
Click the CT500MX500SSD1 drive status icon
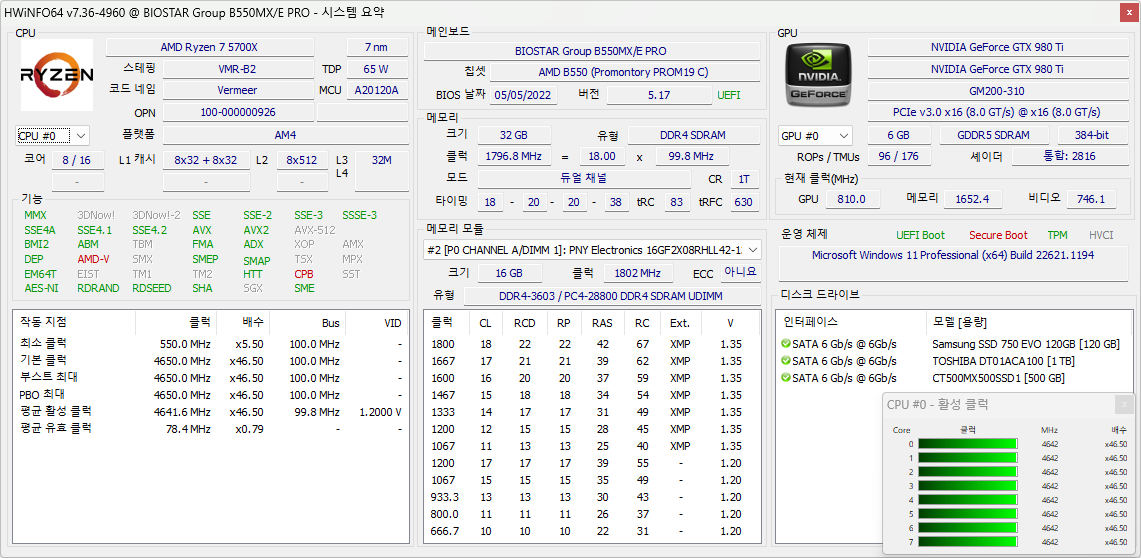[785, 378]
